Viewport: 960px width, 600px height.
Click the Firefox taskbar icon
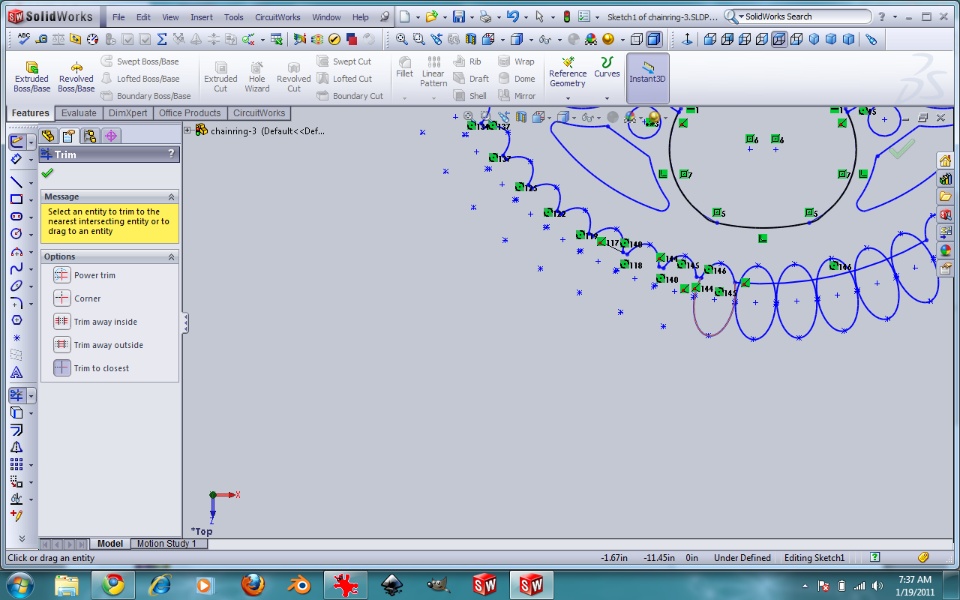click(x=253, y=585)
